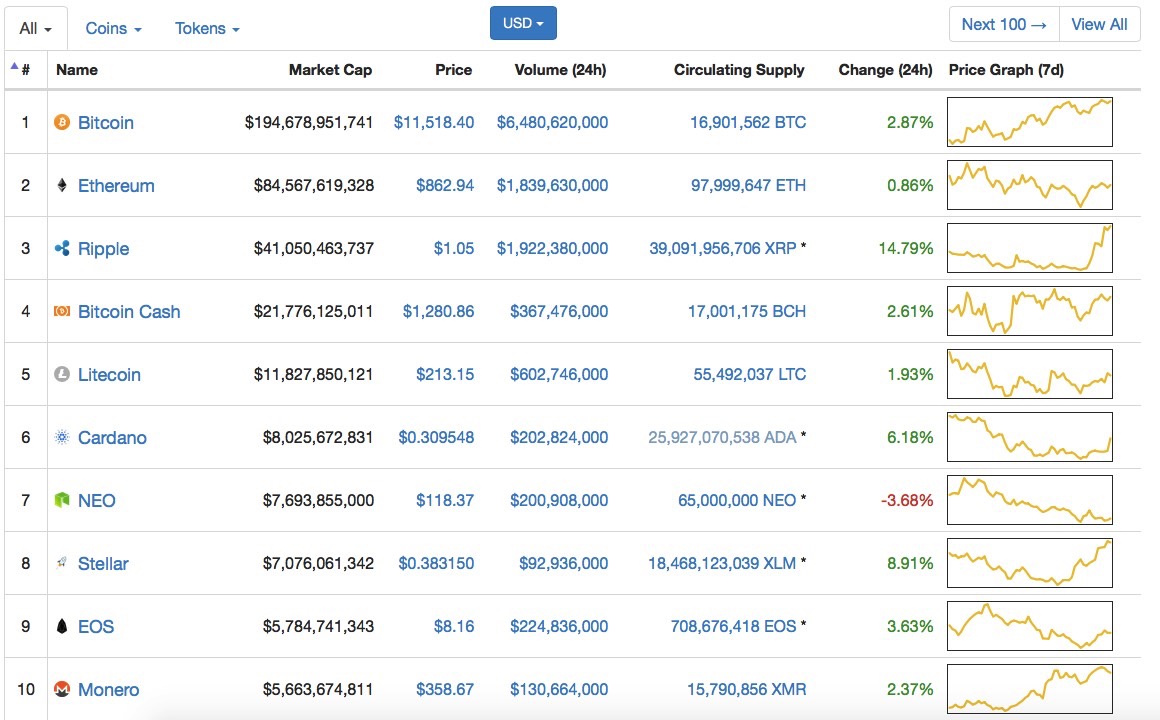This screenshot has height=720, width=1160.
Task: Click the Bitcoin coin logo icon
Action: tap(62, 122)
